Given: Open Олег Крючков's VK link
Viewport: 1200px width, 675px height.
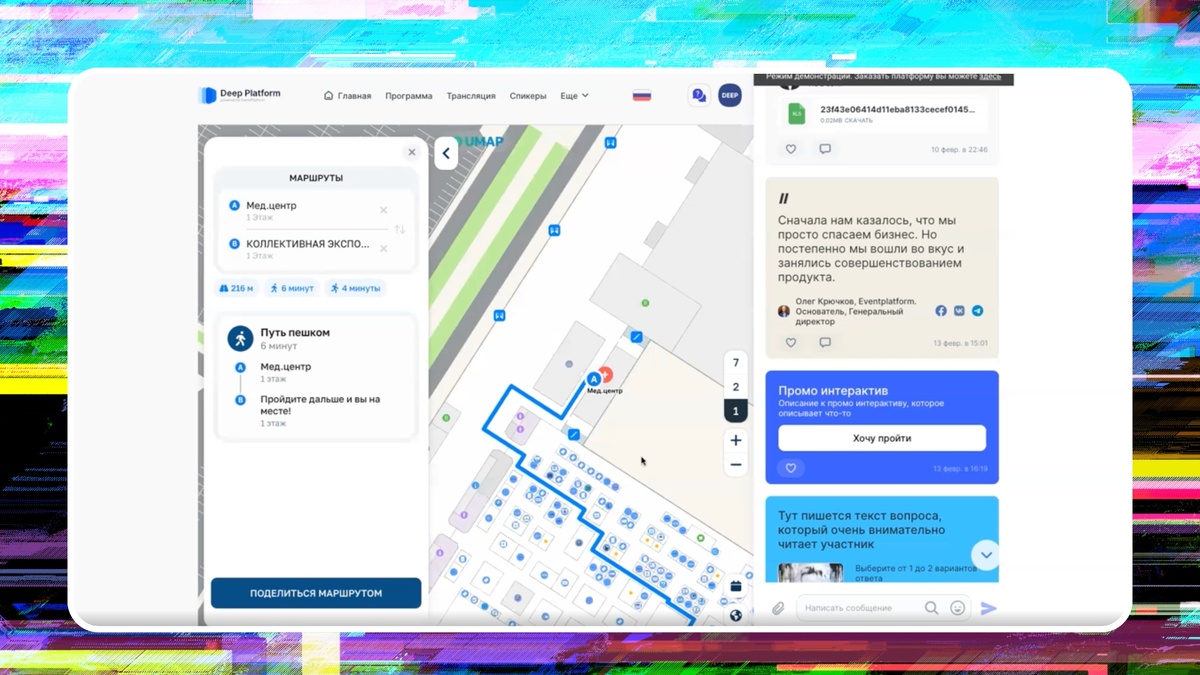Looking at the screenshot, I should point(959,311).
